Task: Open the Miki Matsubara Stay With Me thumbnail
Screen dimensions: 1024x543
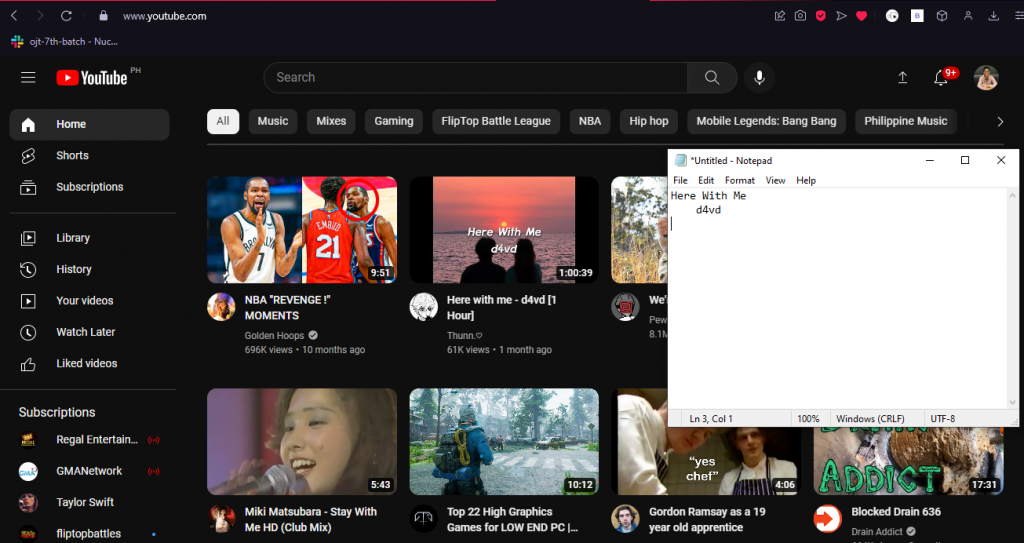Action: click(x=302, y=442)
